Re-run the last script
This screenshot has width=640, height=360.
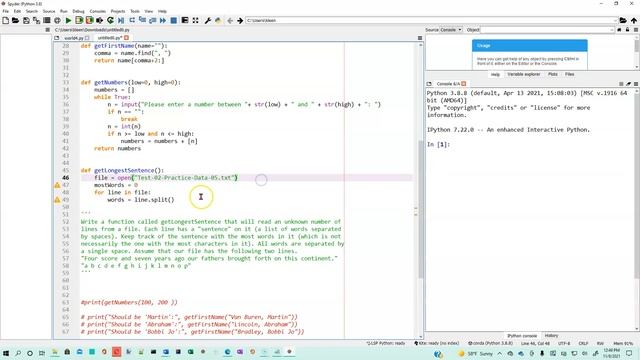coord(110,20)
